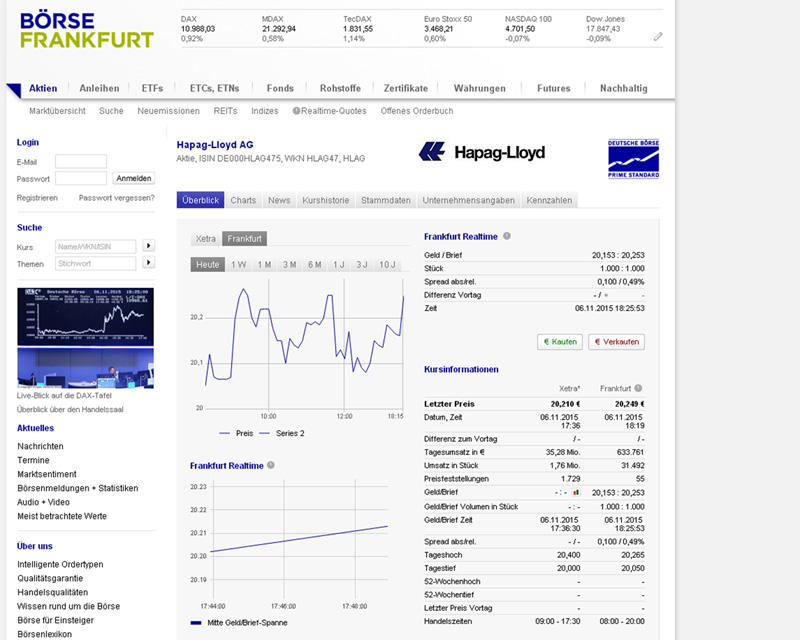The width and height of the screenshot is (800, 640).
Task: Switch to the Kennzahlen tab
Action: click(x=549, y=200)
